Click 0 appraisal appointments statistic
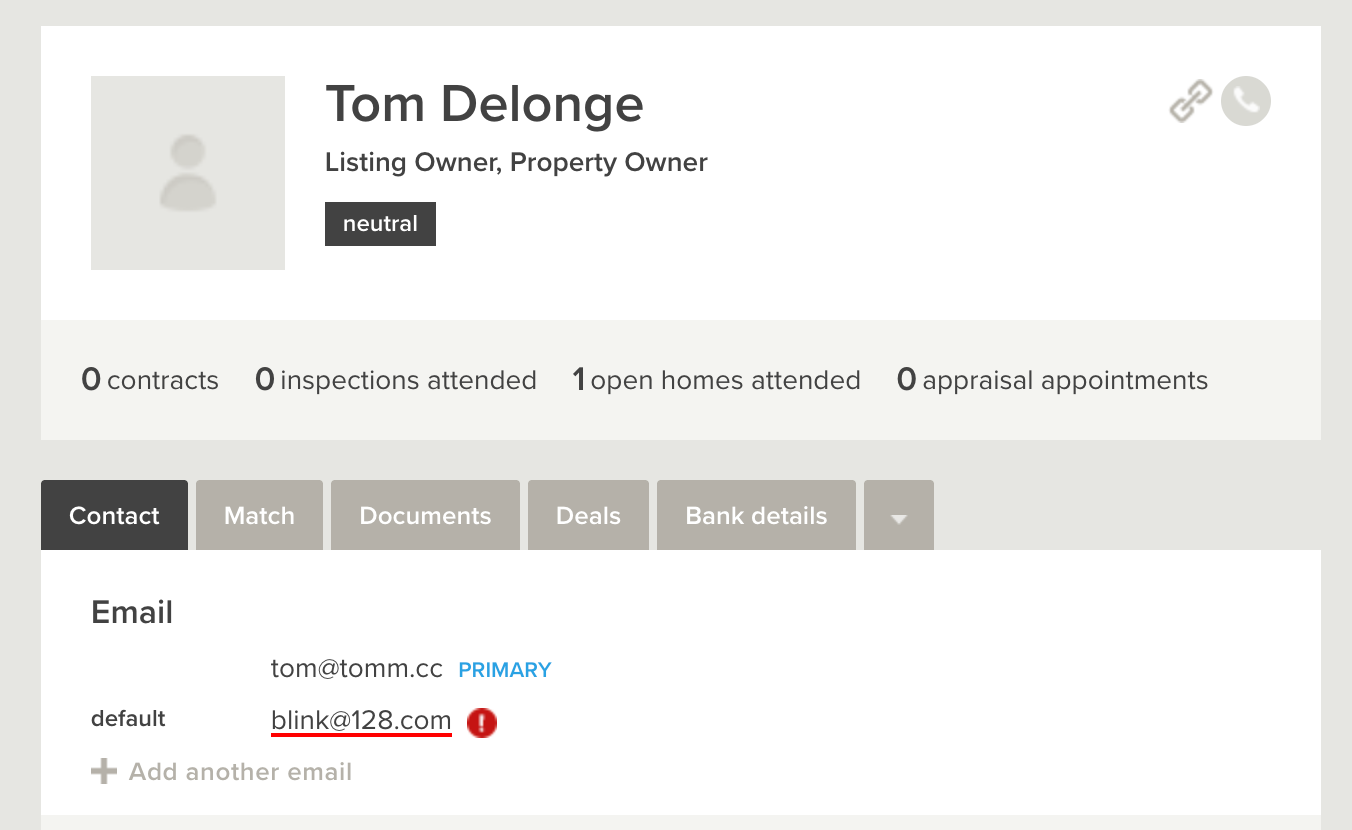Image resolution: width=1352 pixels, height=830 pixels. coord(1052,380)
